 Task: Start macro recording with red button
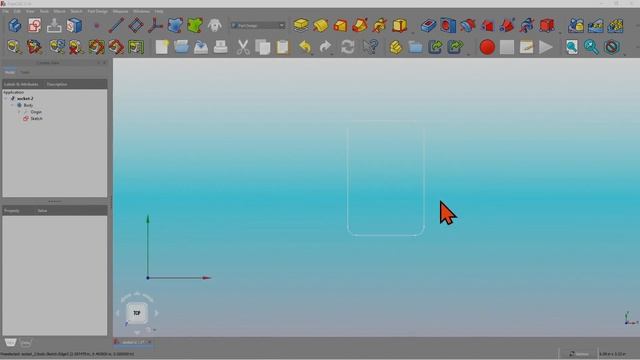coord(487,47)
